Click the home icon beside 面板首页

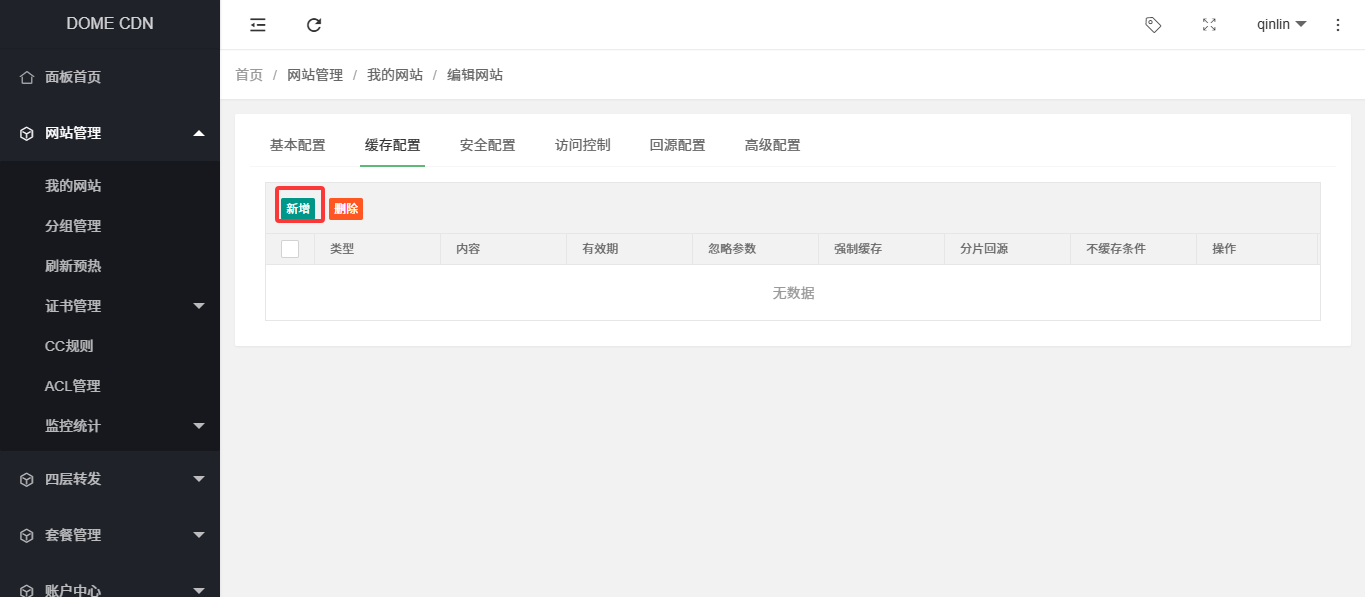[x=27, y=77]
